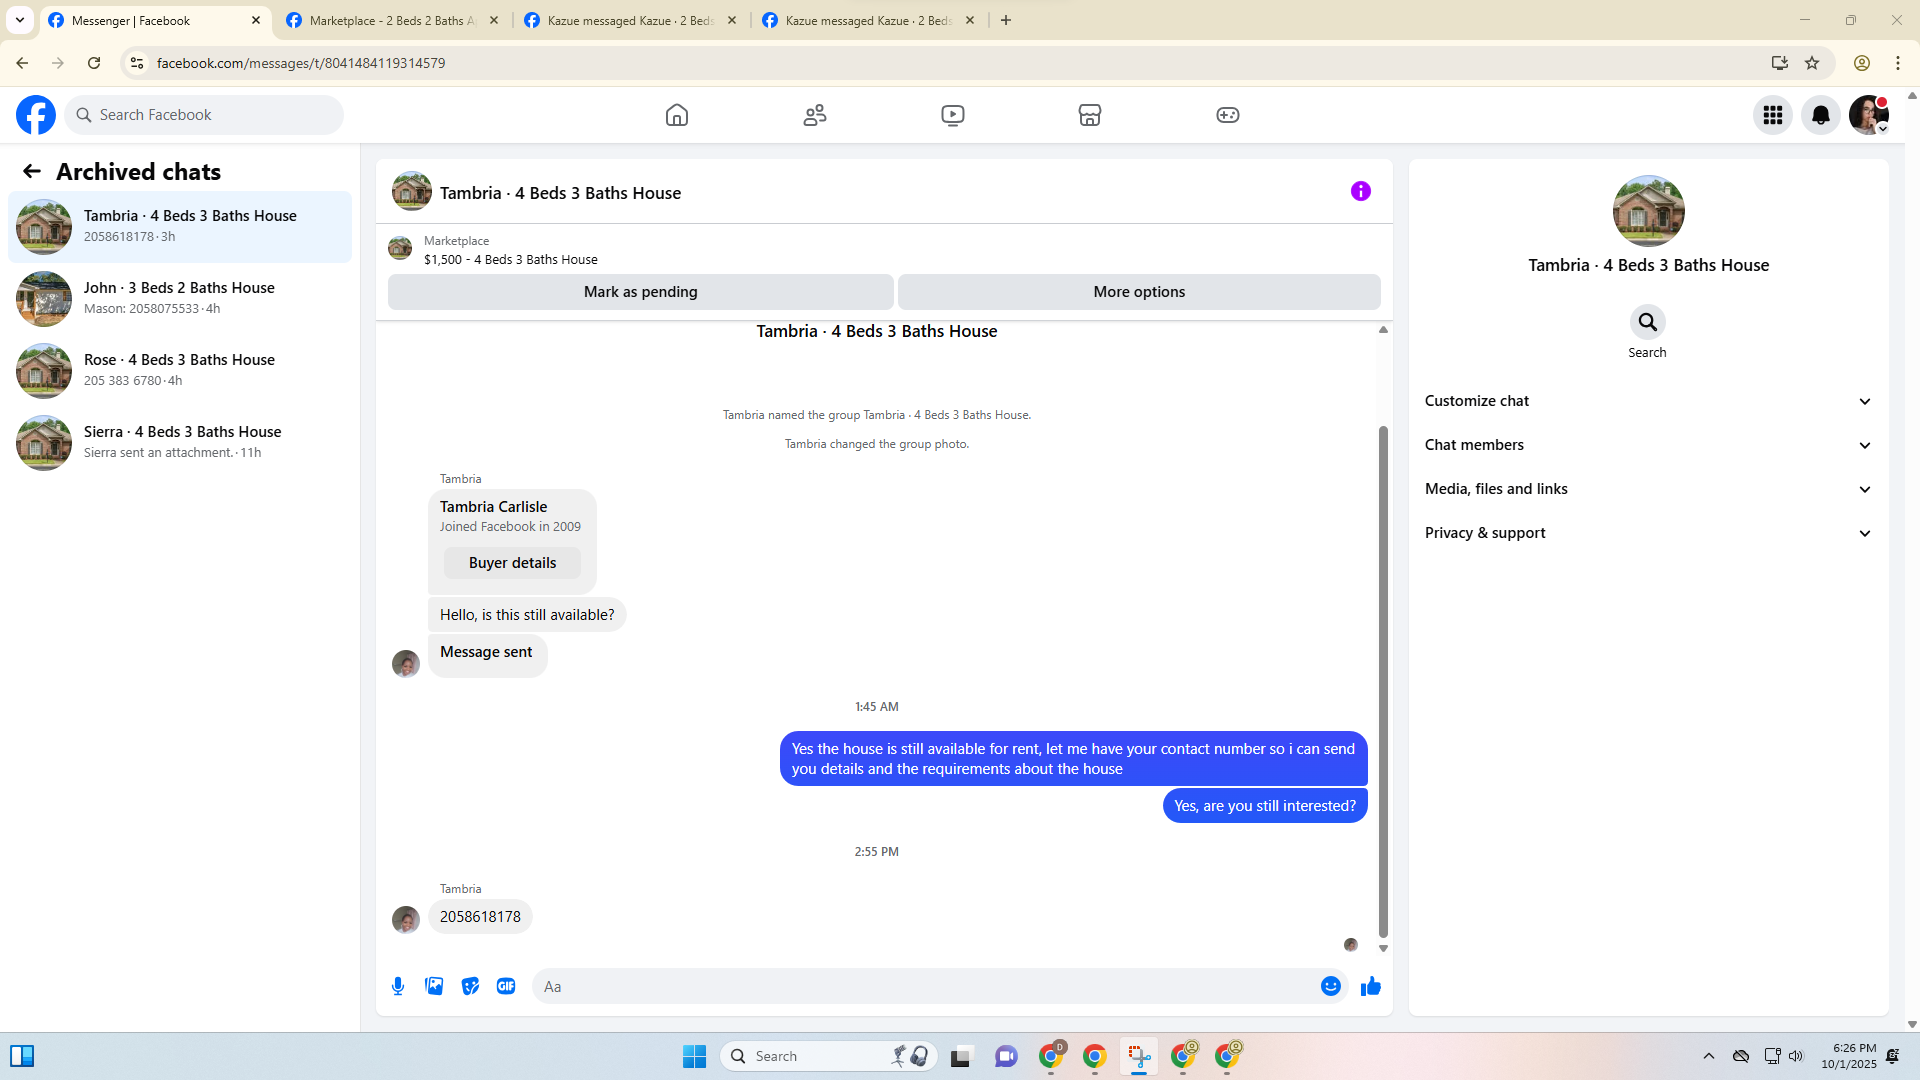Open the Facebook menu grid icon
The height and width of the screenshot is (1080, 1920).
tap(1773, 115)
